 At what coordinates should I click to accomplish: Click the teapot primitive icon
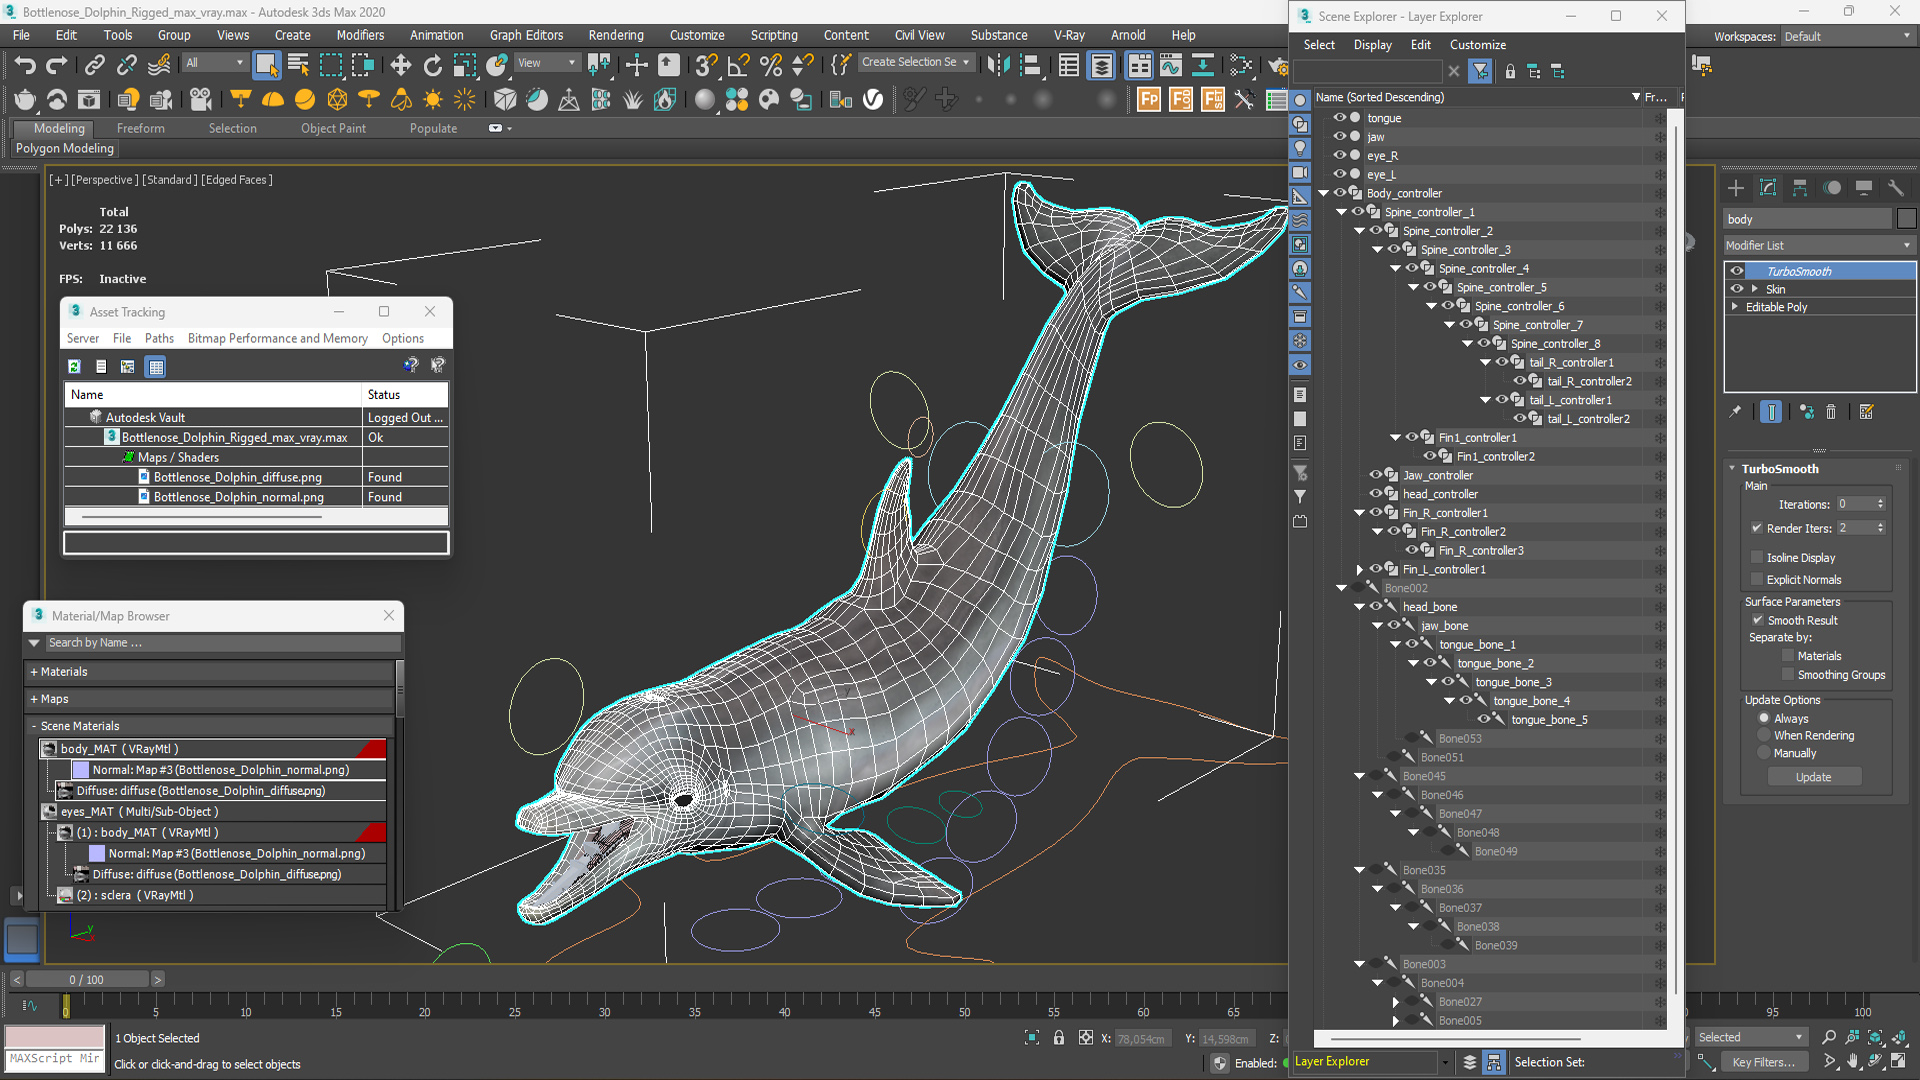25,100
